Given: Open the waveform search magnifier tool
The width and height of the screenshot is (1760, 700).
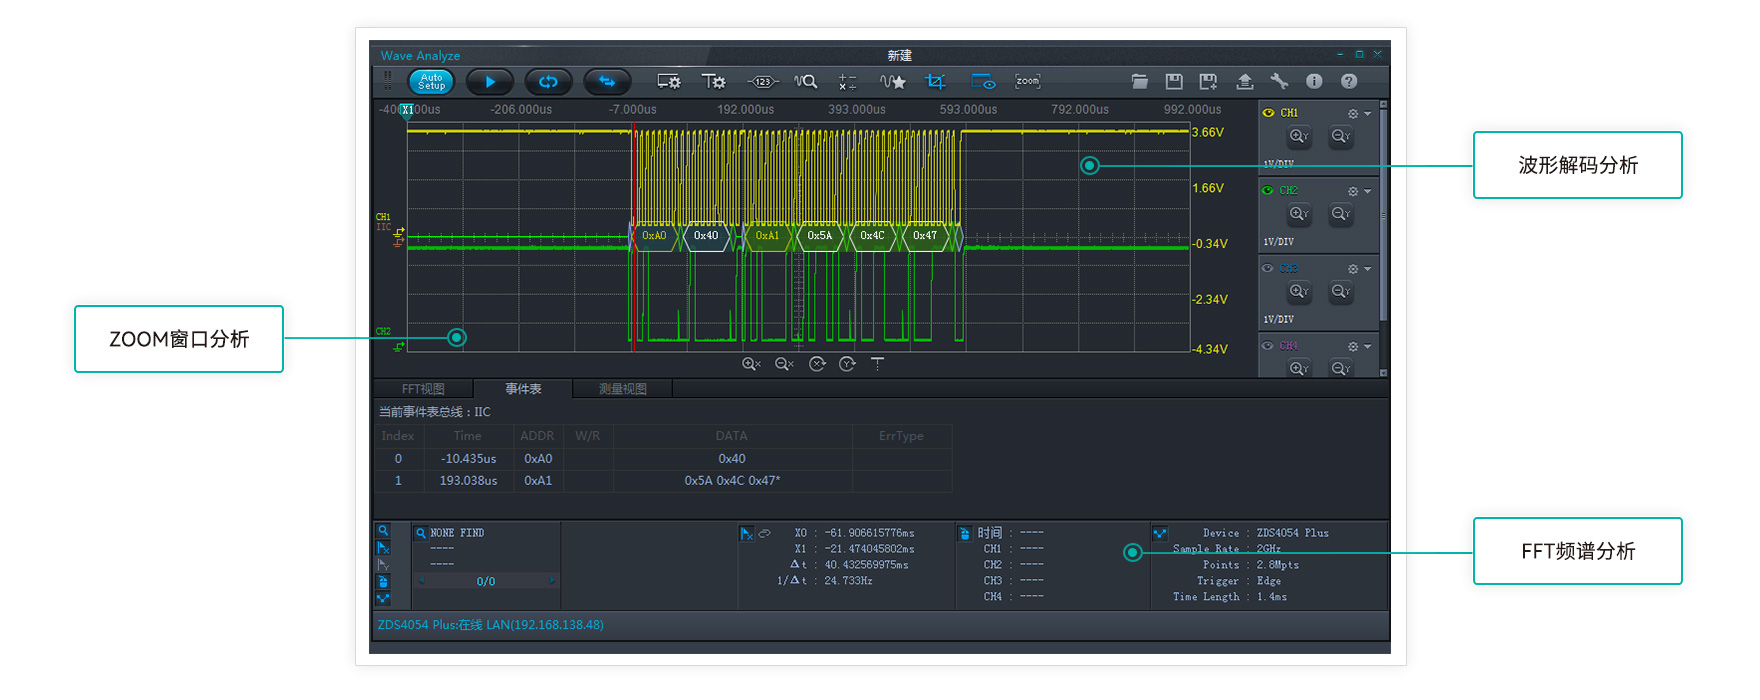Looking at the screenshot, I should coord(806,82).
